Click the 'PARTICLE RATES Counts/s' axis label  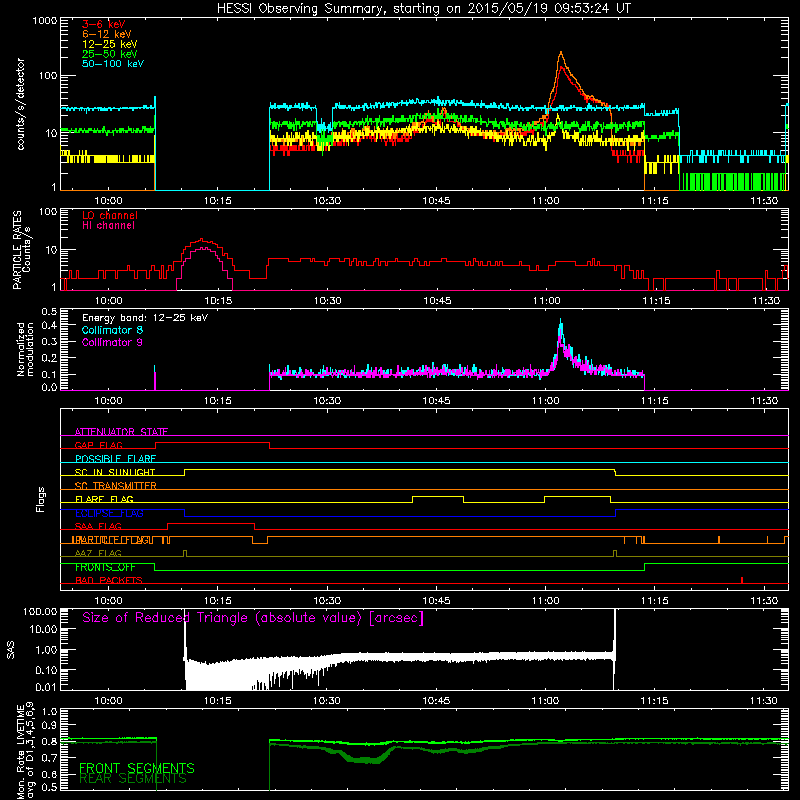tap(21, 250)
